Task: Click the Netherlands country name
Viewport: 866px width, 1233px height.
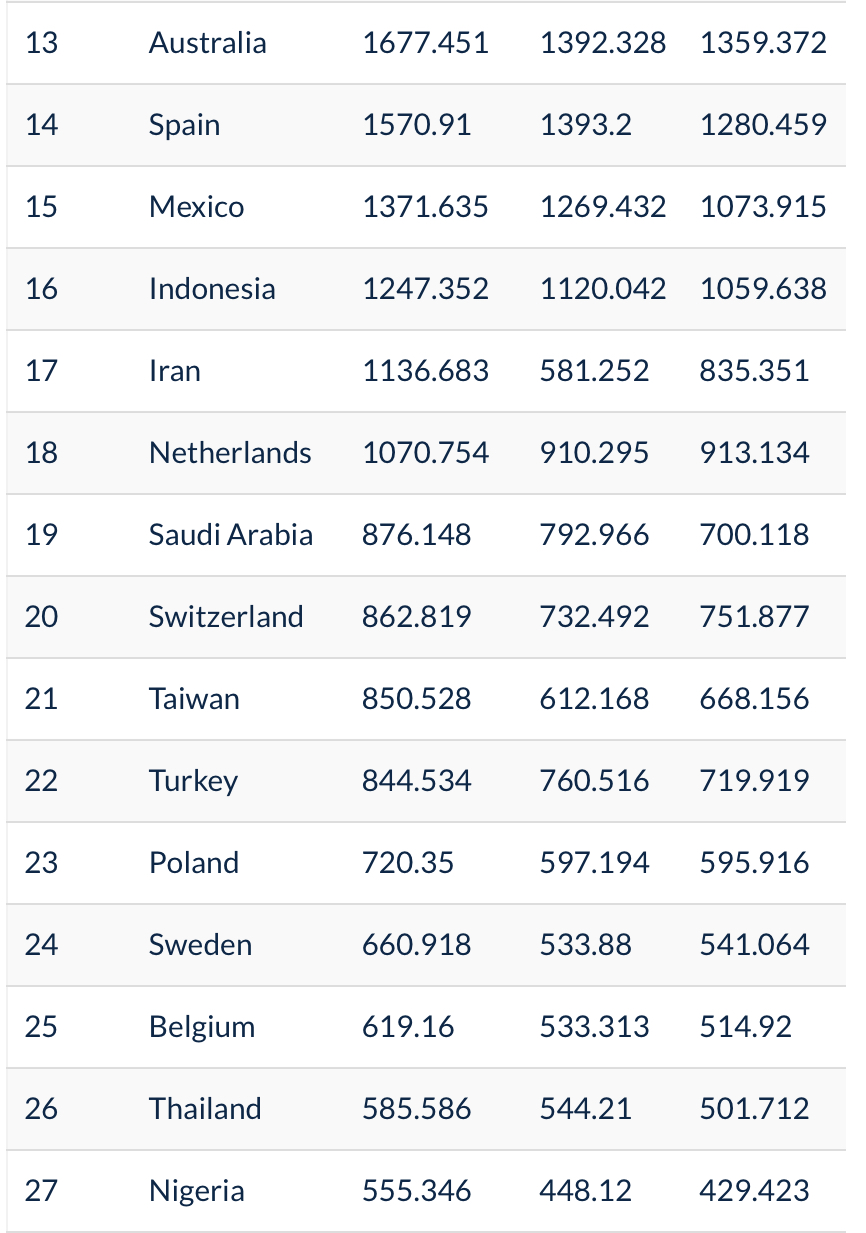Action: click(230, 453)
